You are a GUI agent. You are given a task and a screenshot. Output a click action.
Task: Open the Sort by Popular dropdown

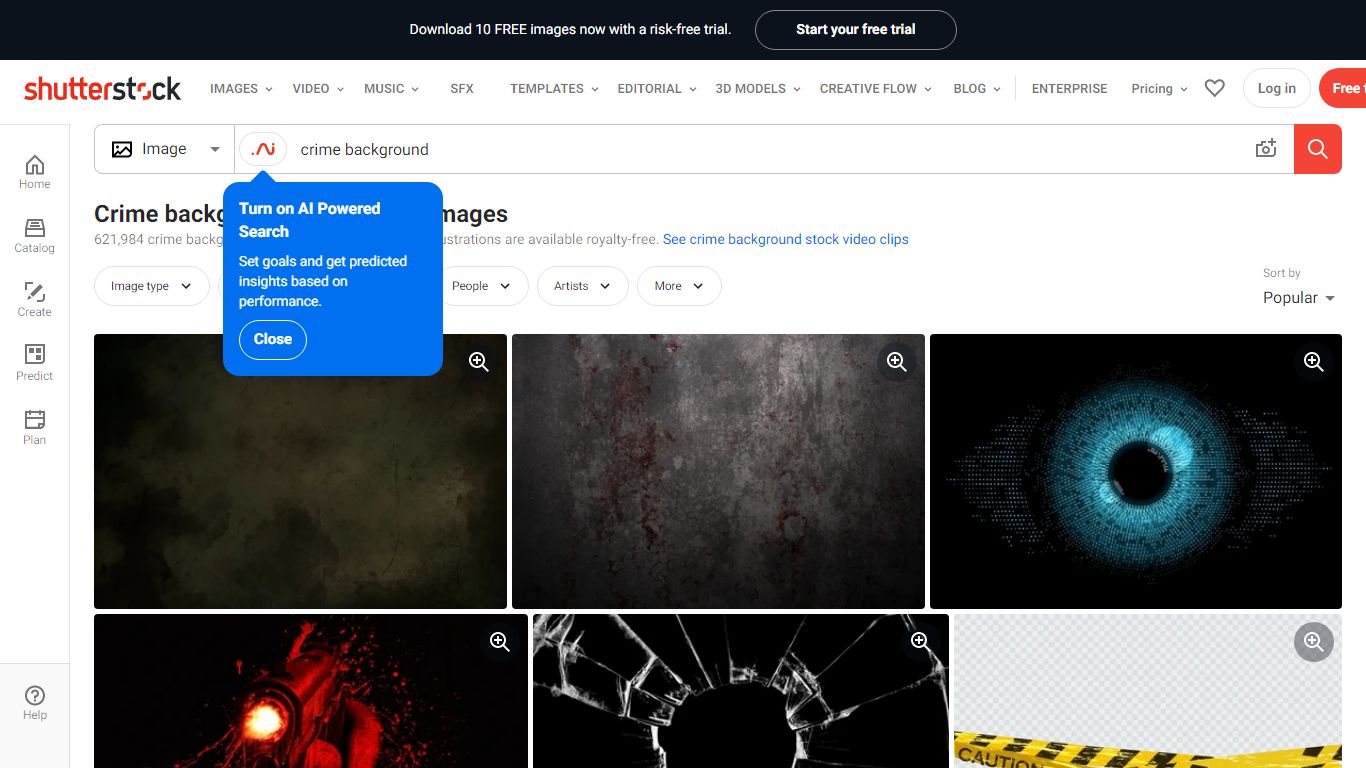click(x=1299, y=298)
